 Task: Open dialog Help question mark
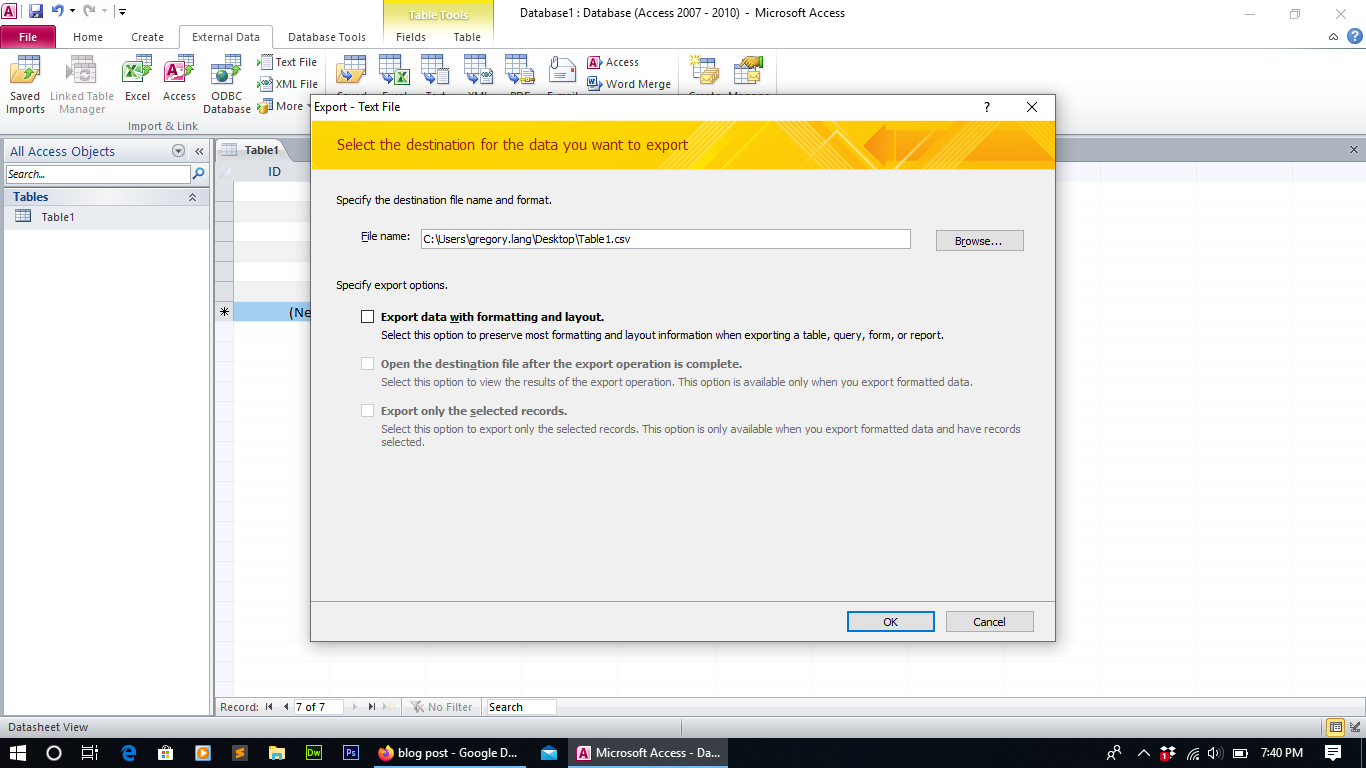[x=986, y=107]
